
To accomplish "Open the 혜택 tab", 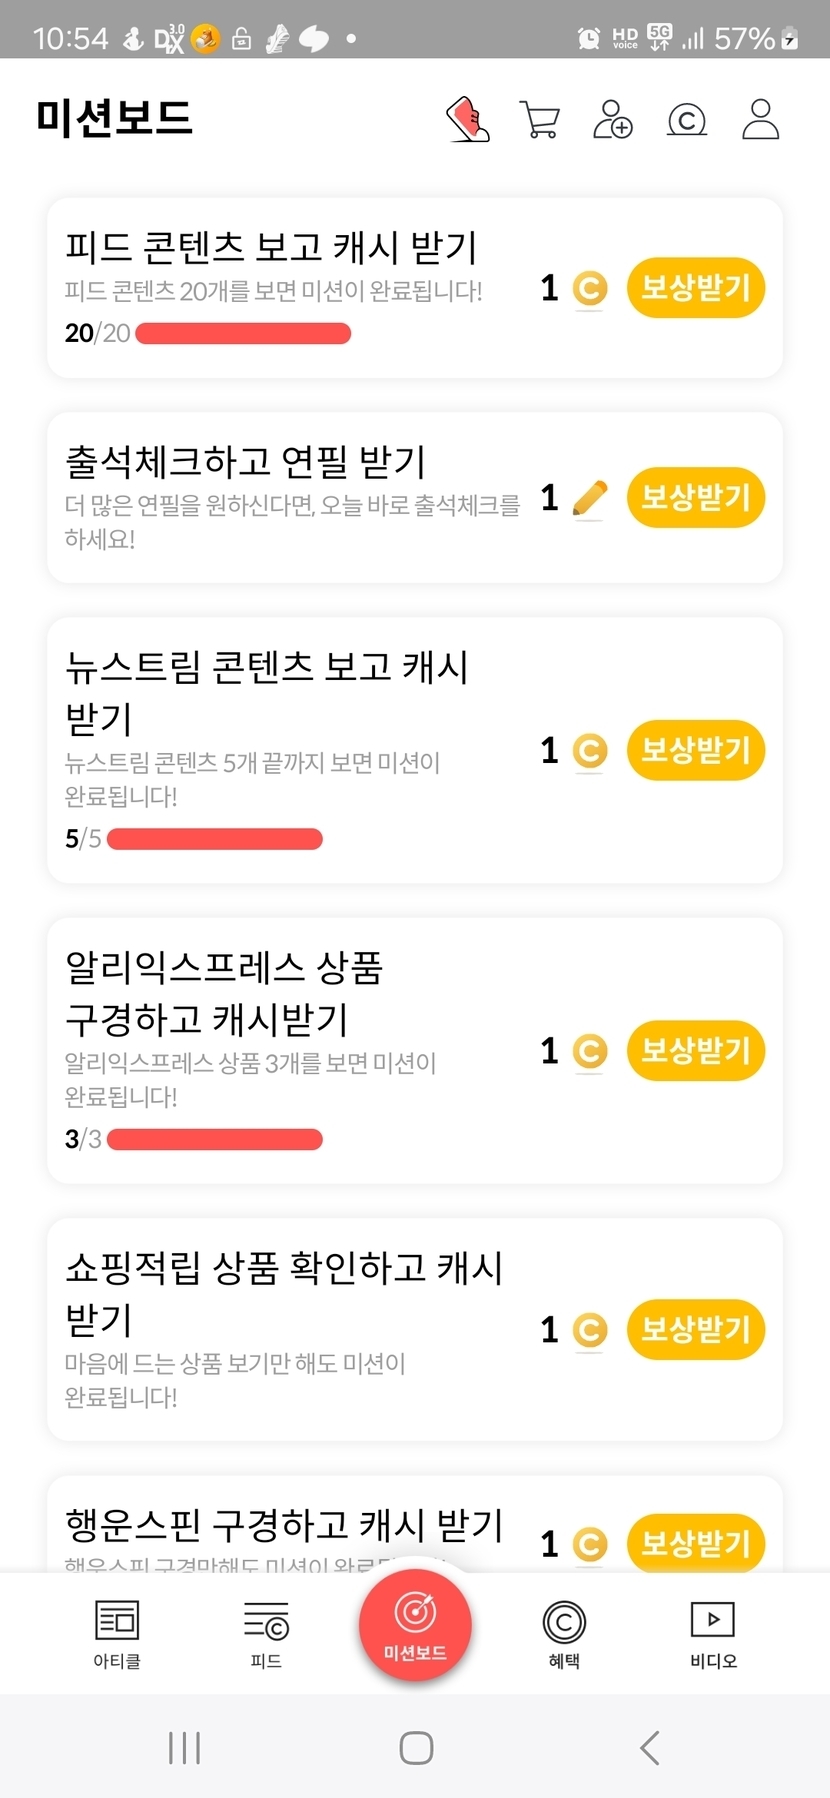I will (564, 1634).
